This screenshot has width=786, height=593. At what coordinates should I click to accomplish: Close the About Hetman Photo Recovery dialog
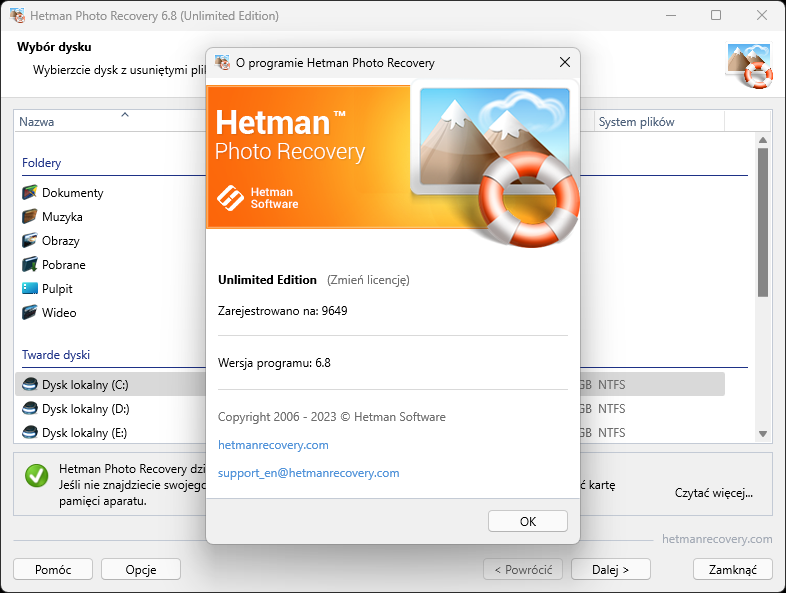[x=565, y=62]
